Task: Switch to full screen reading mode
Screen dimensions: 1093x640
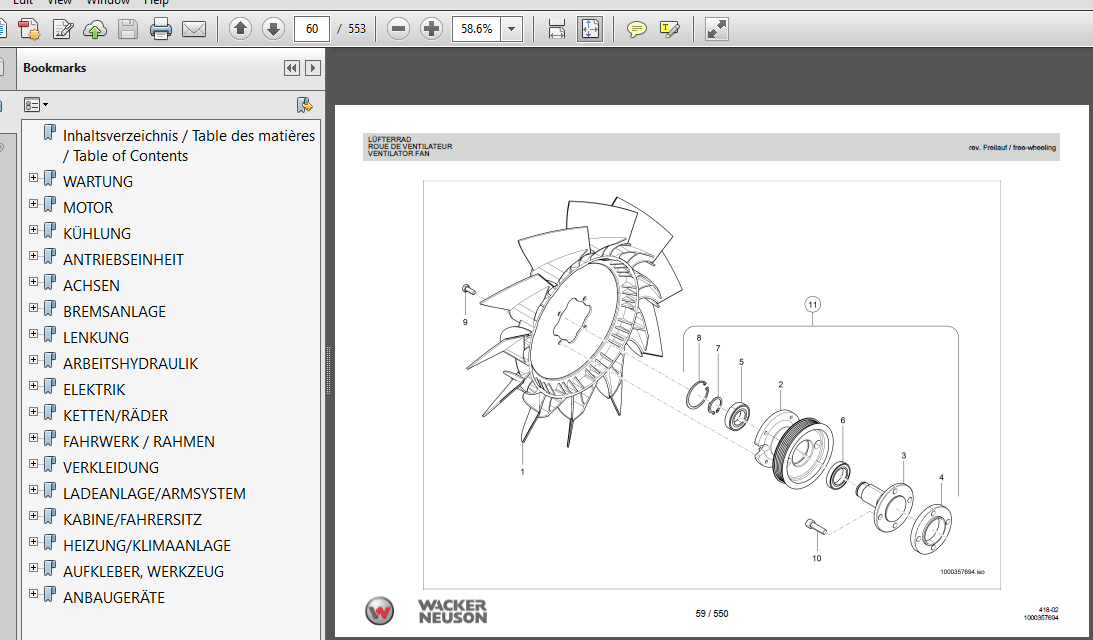Action: (716, 28)
